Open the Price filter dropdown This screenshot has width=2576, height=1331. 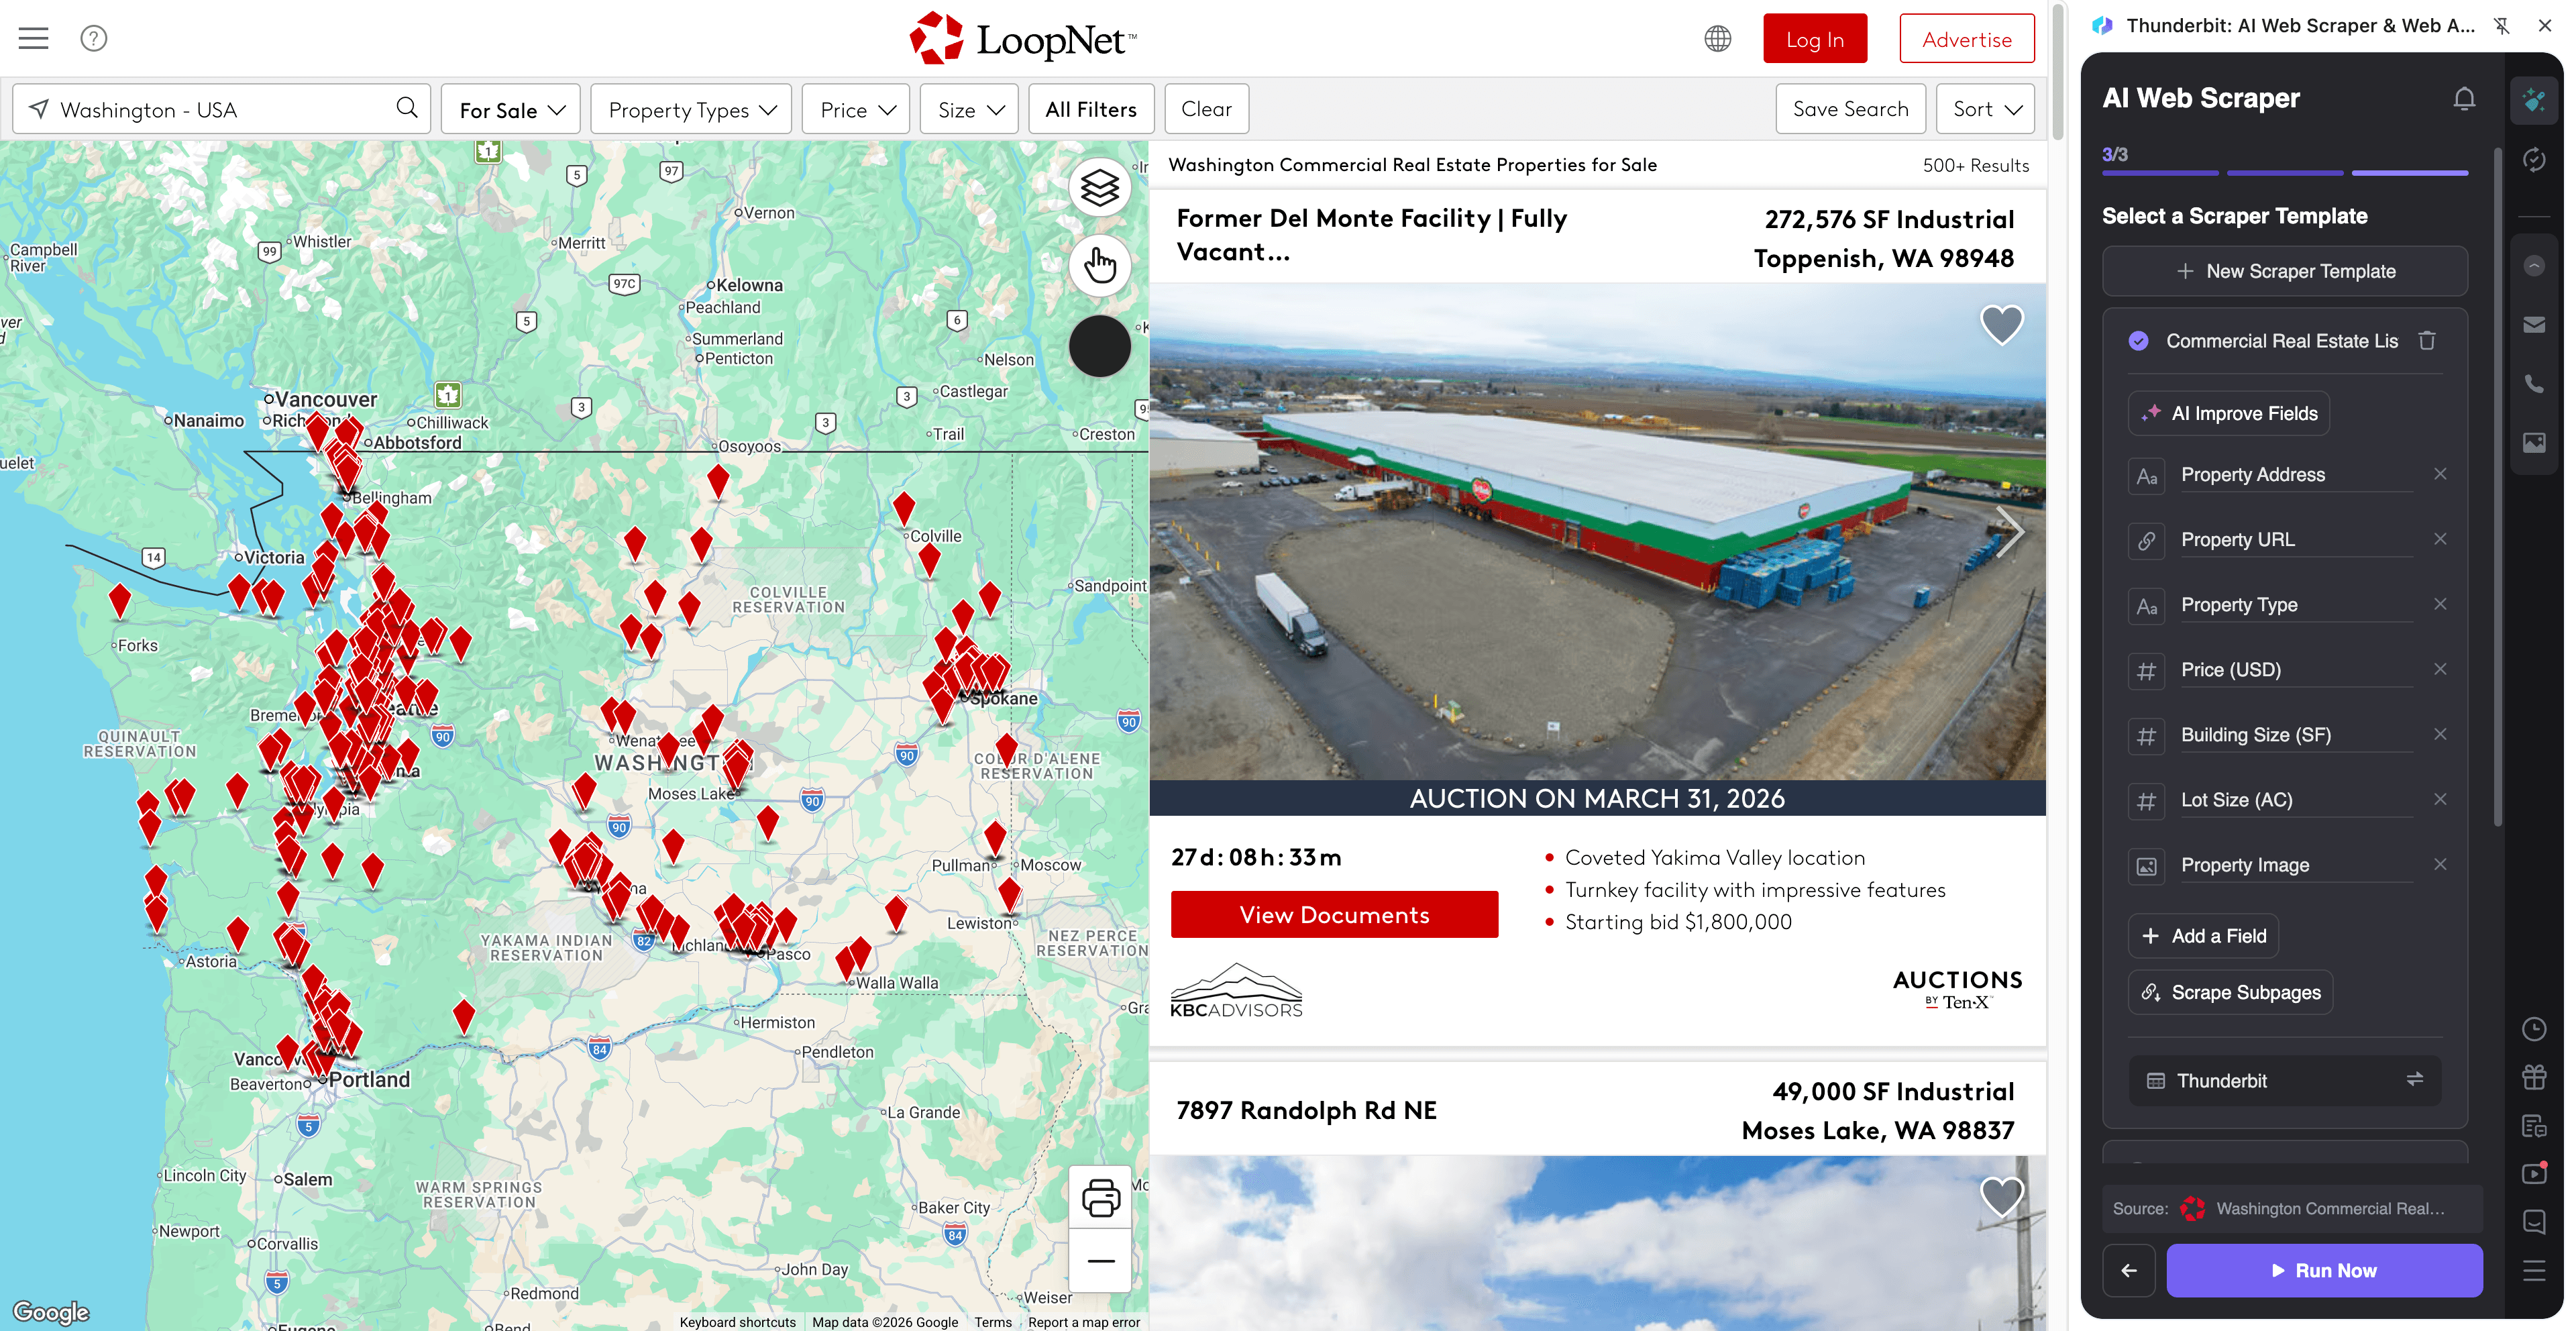[x=855, y=109]
